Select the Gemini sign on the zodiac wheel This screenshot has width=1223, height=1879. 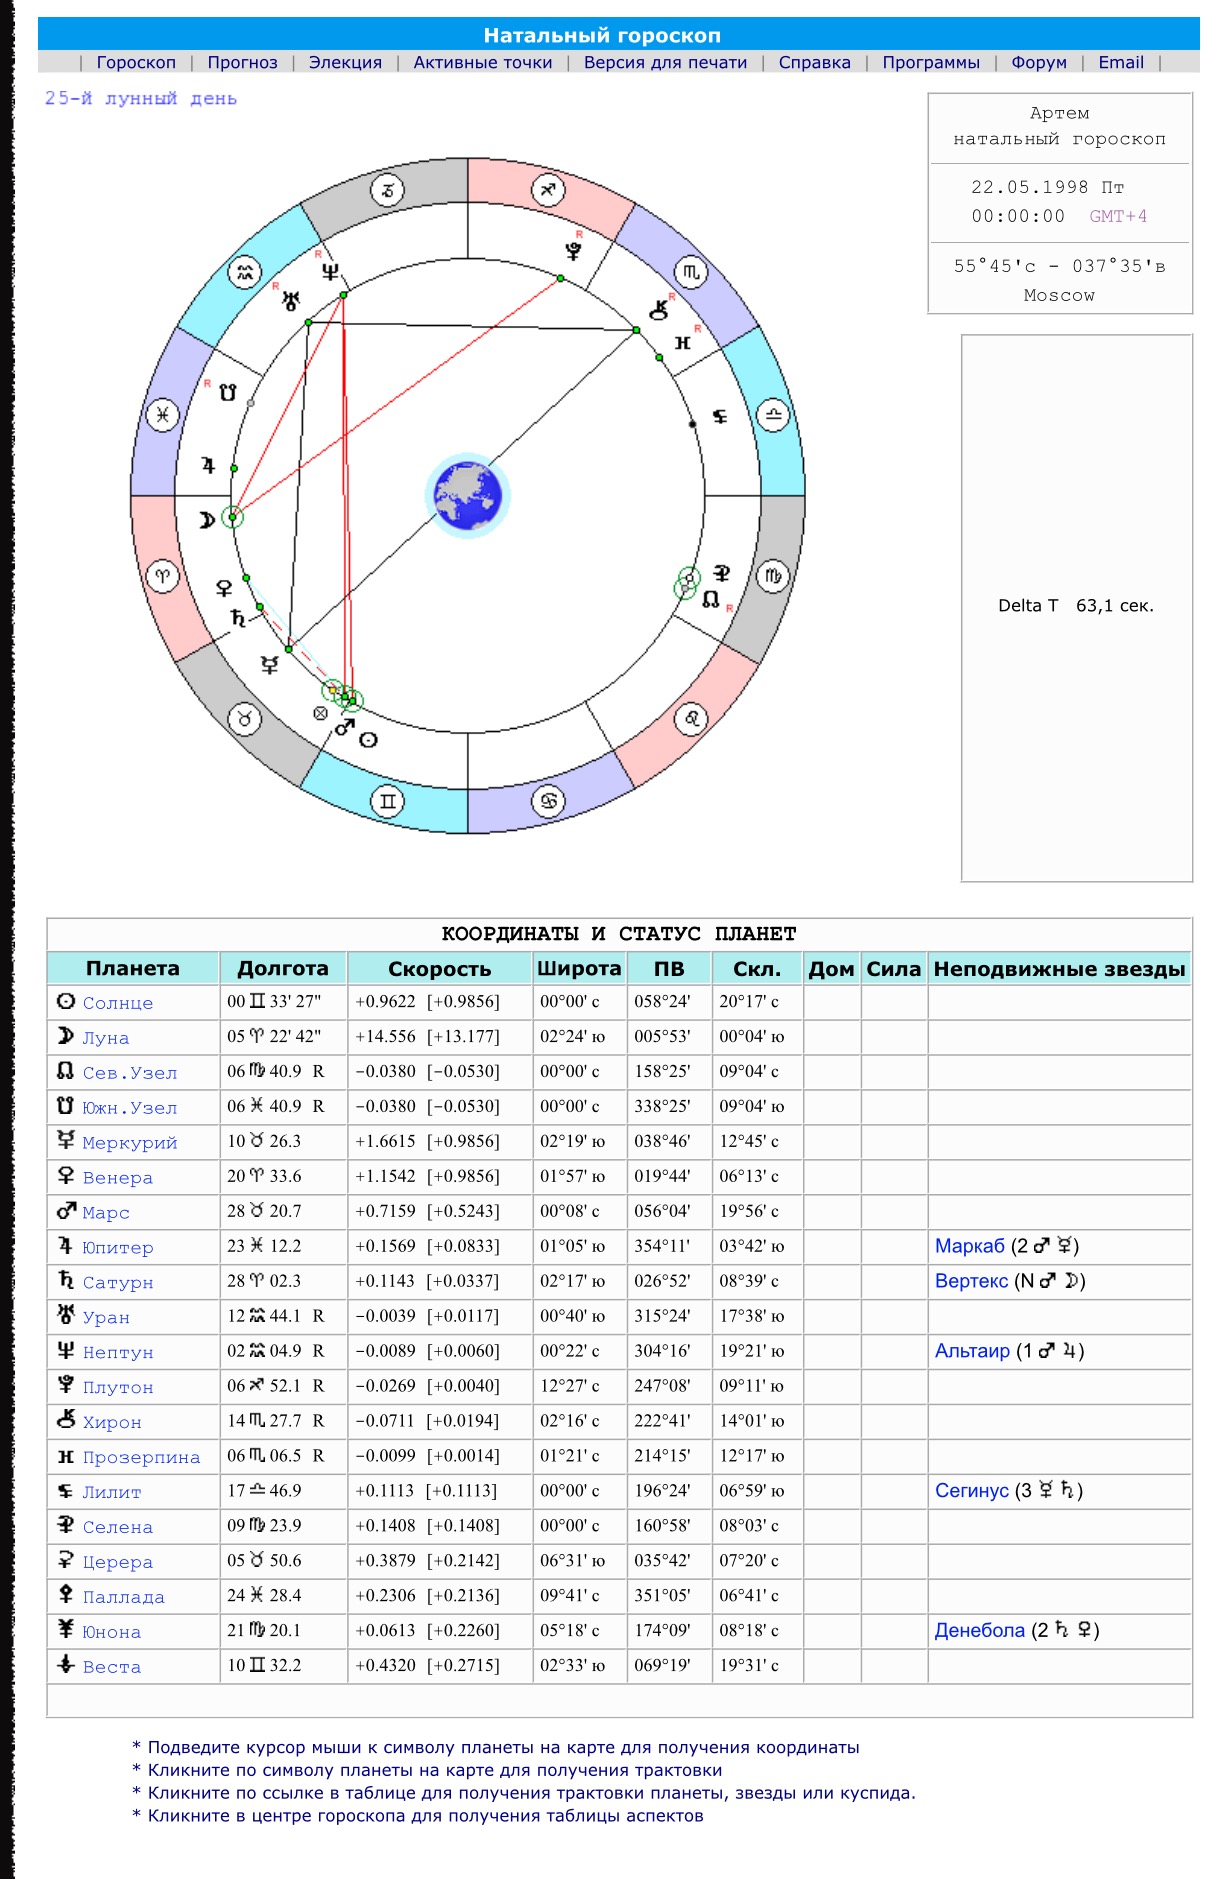coord(387,800)
